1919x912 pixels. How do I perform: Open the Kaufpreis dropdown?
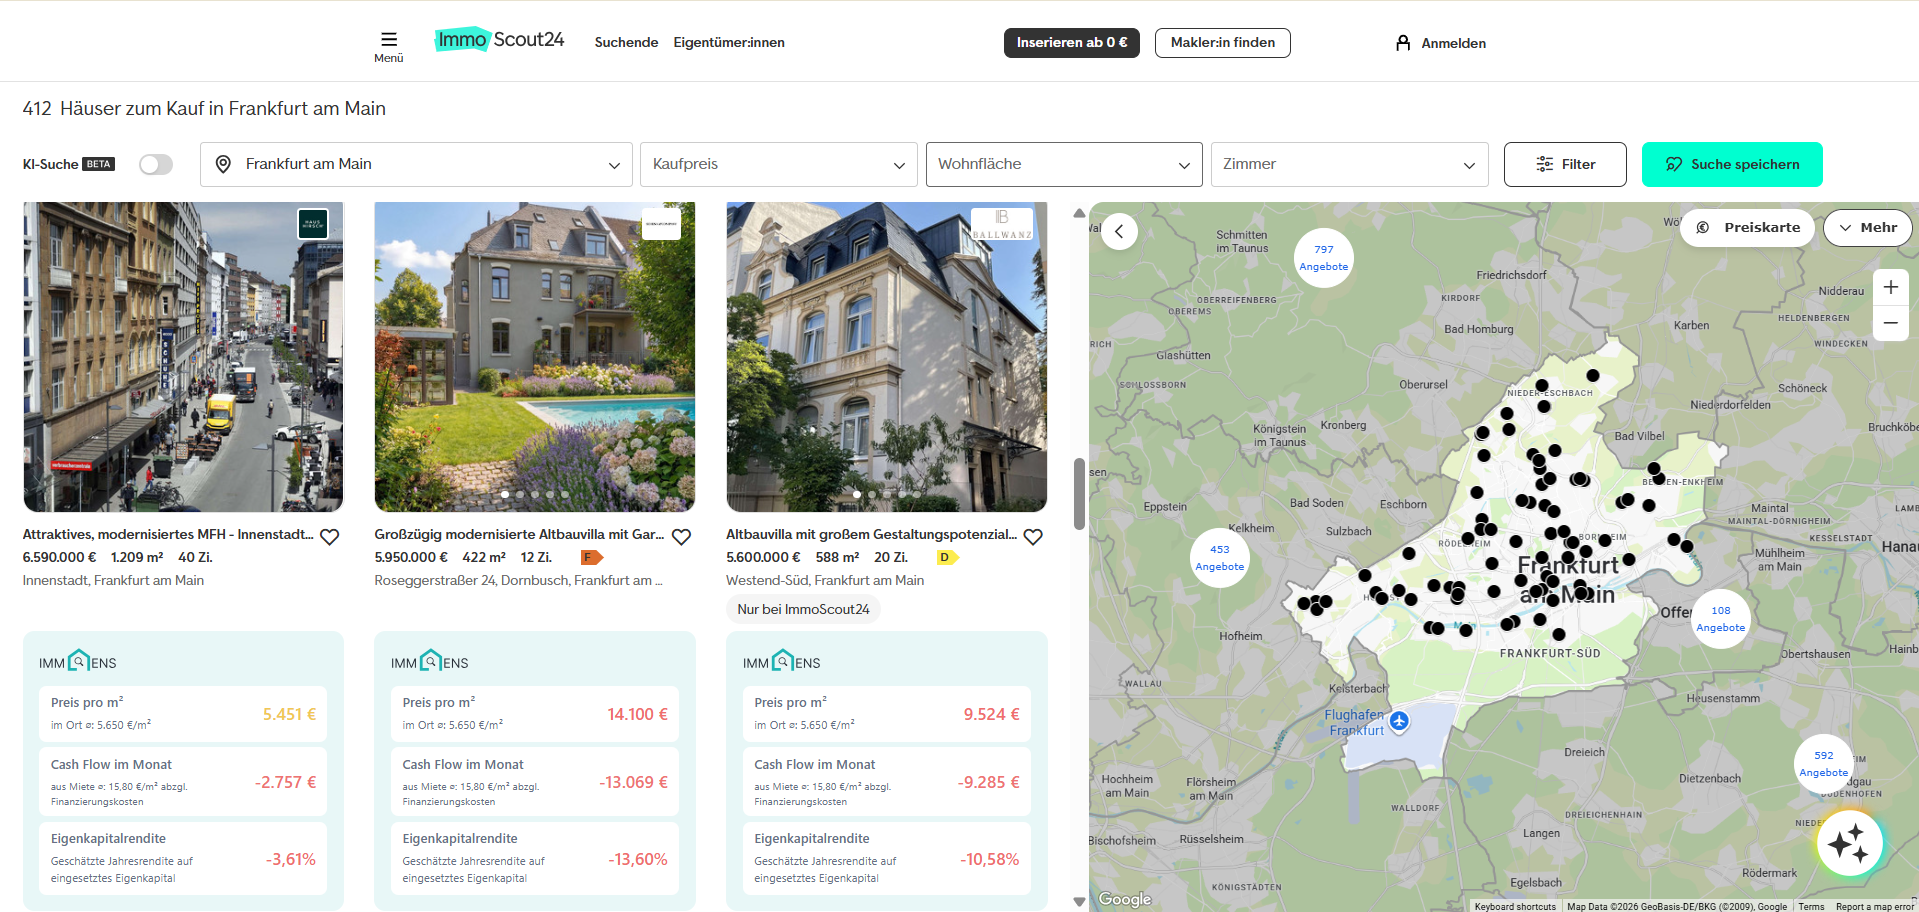tap(779, 164)
